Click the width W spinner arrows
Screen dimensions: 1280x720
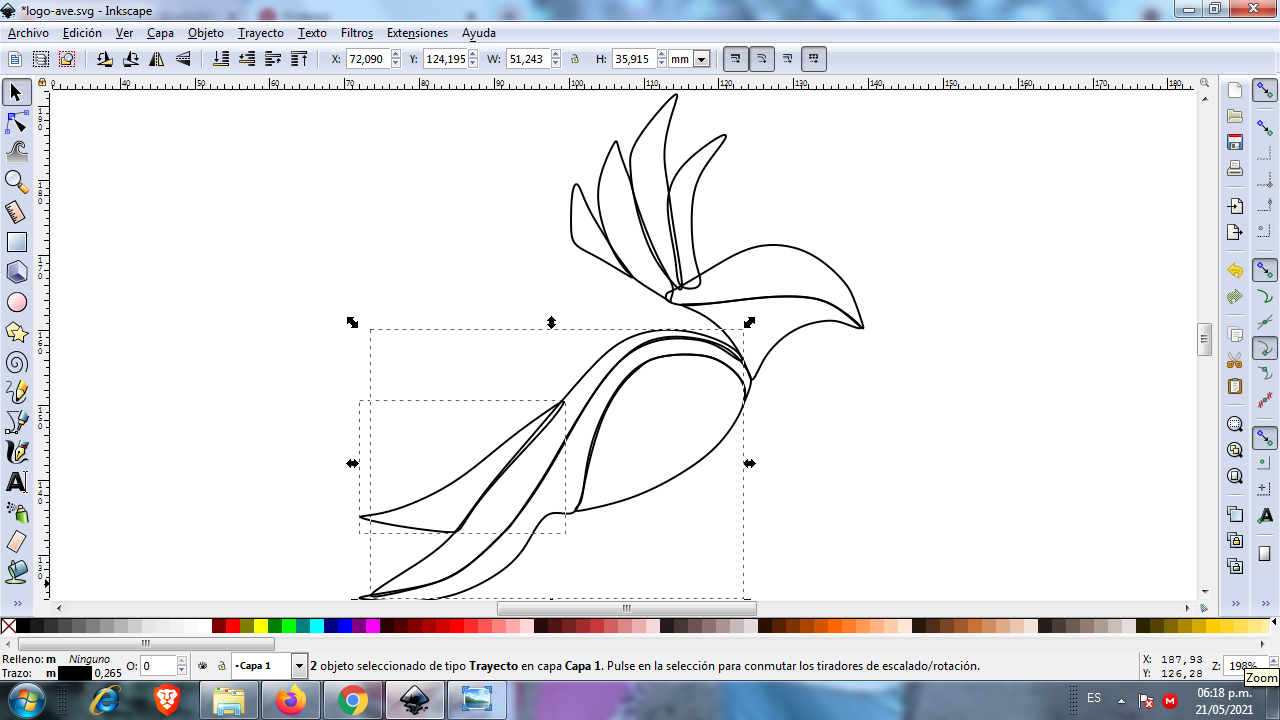pos(556,59)
